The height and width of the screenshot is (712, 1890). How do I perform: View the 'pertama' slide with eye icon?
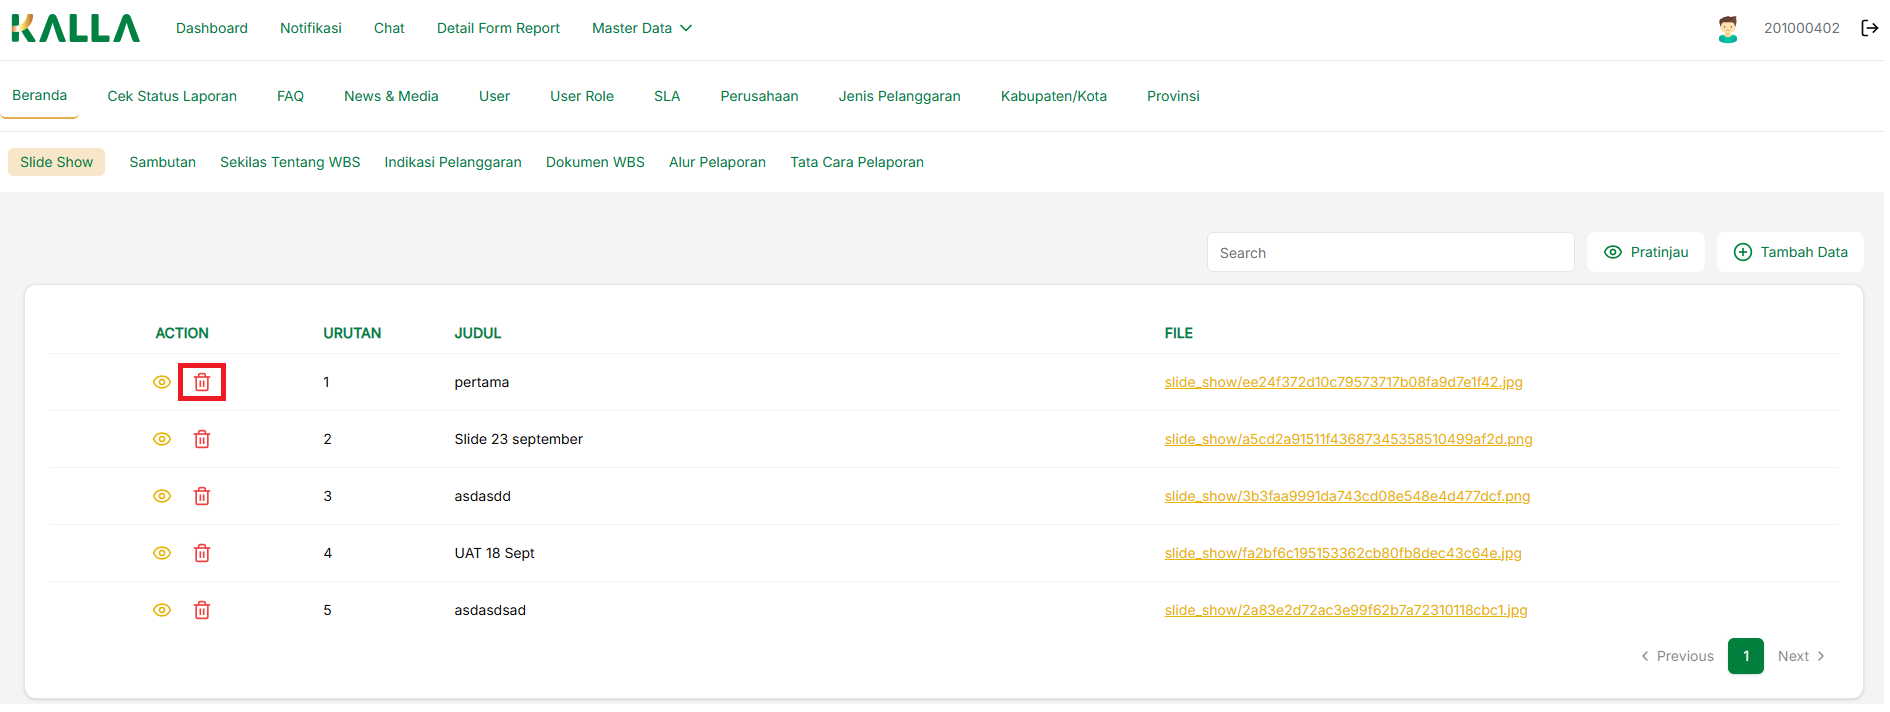162,382
